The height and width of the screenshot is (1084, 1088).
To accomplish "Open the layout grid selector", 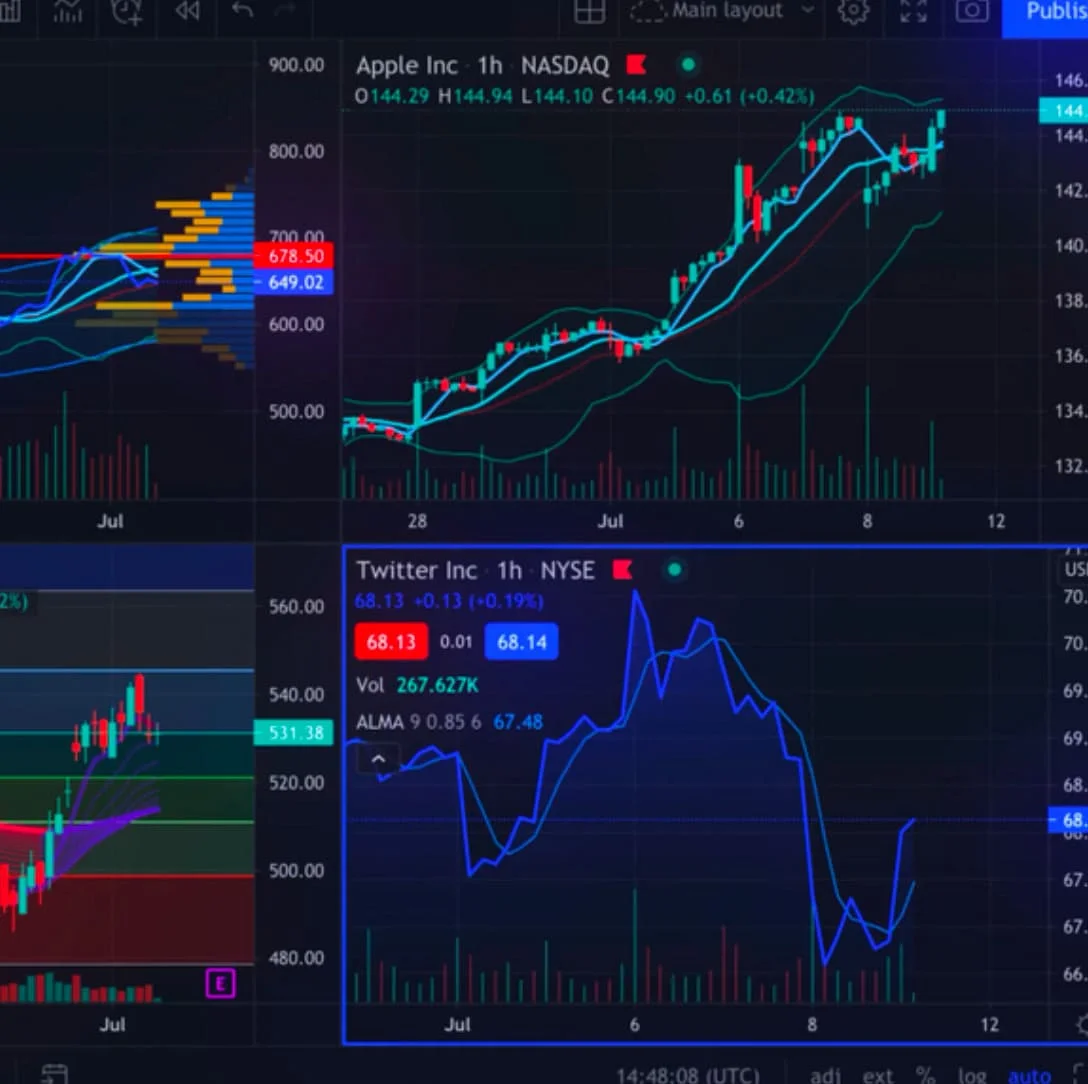I will point(589,11).
